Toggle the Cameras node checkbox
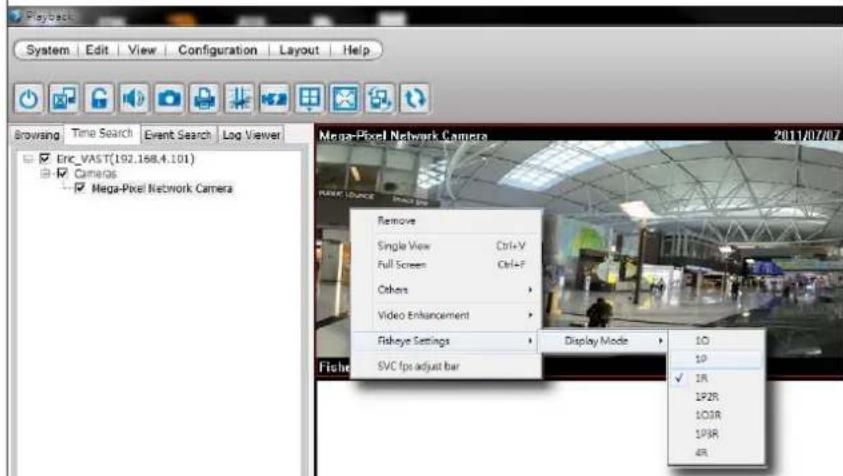Image resolution: width=843 pixels, height=476 pixels. pyautogui.click(x=62, y=173)
